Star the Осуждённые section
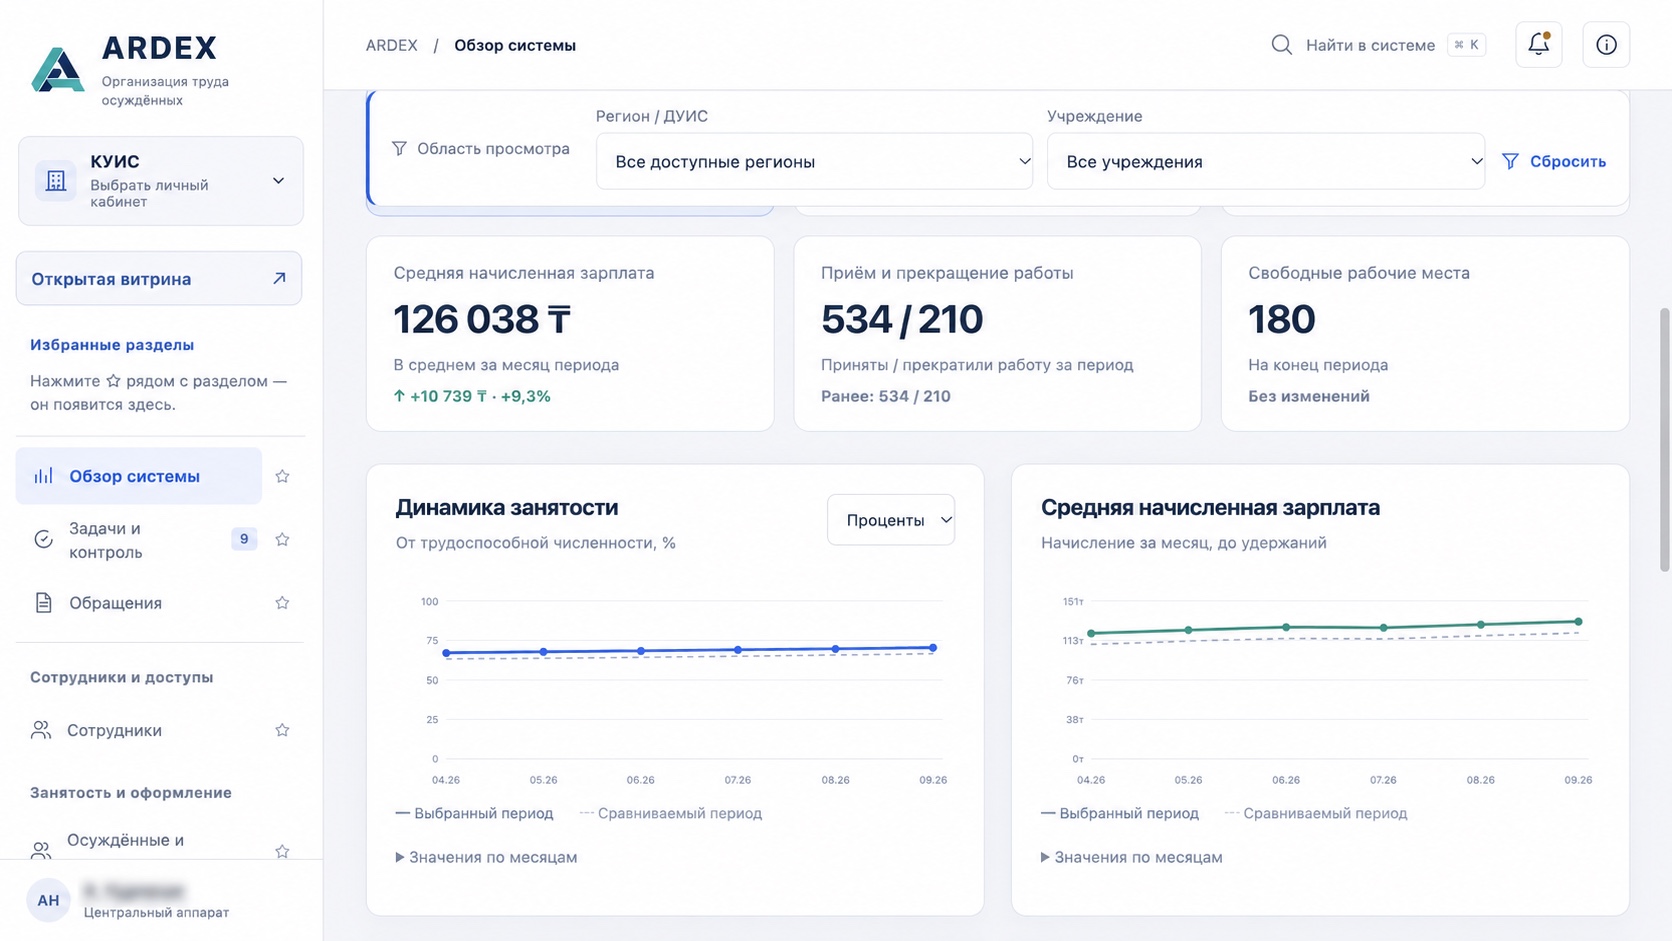The image size is (1672, 941). [x=282, y=851]
